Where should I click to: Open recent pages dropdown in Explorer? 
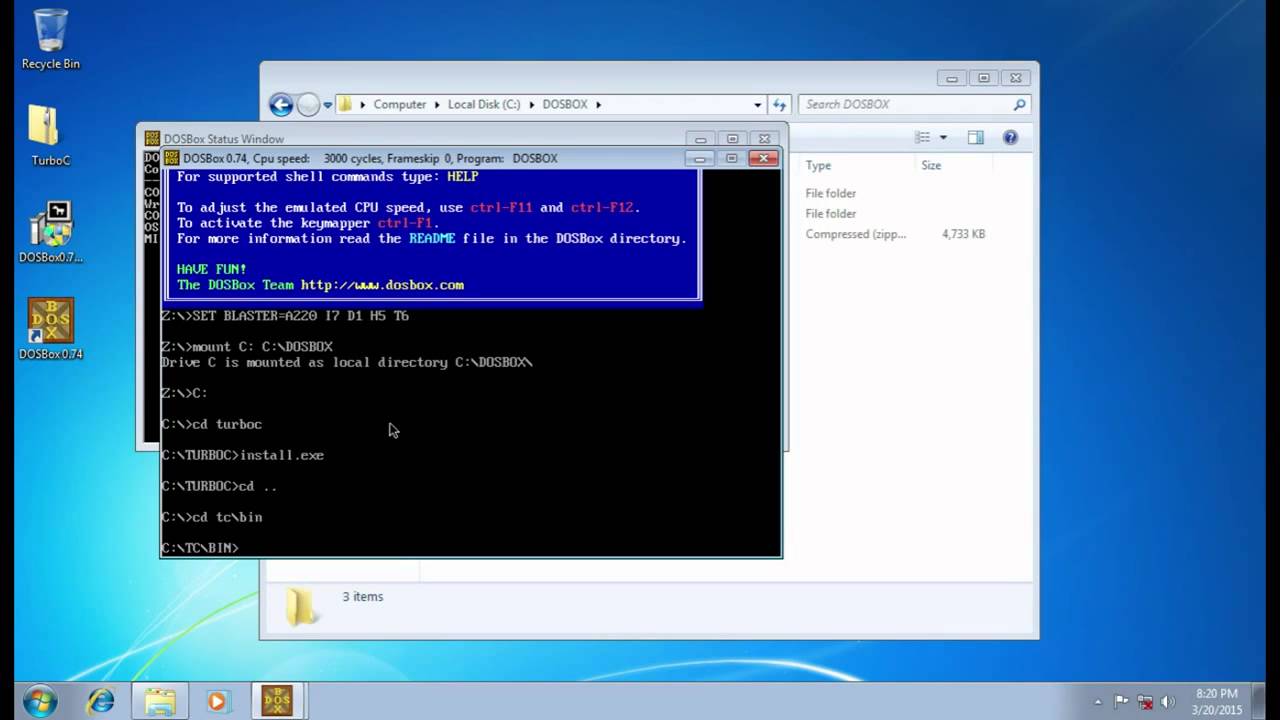coord(327,105)
